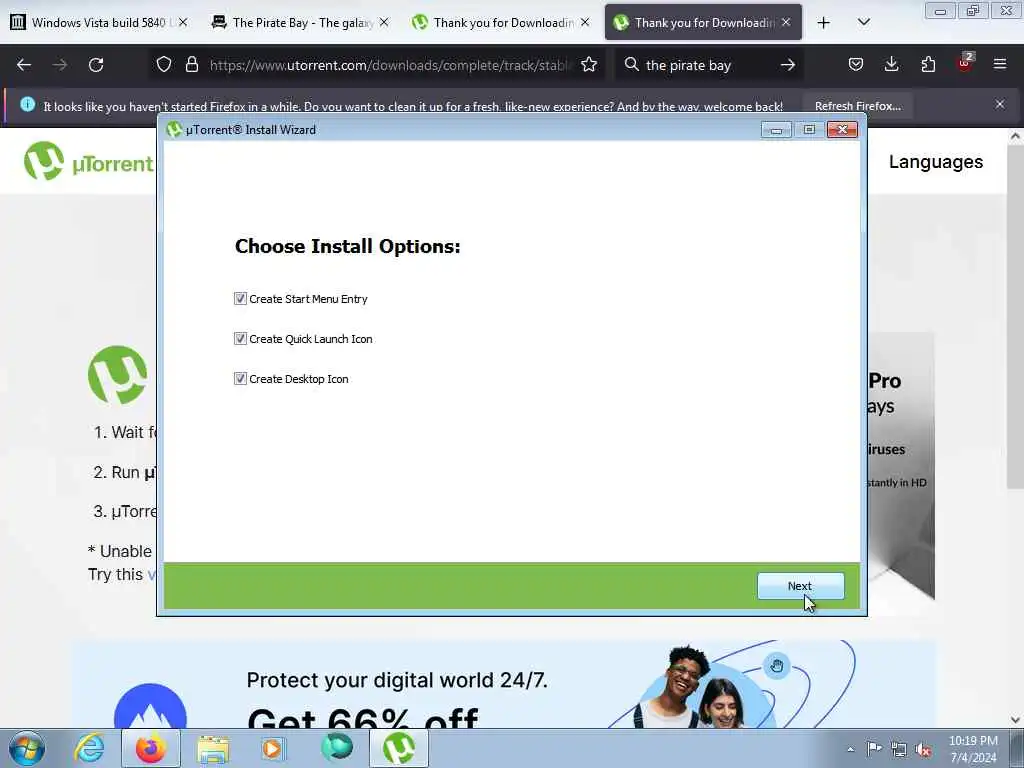Click the muted volume tray icon
Viewport: 1024px width, 768px height.
(x=923, y=750)
